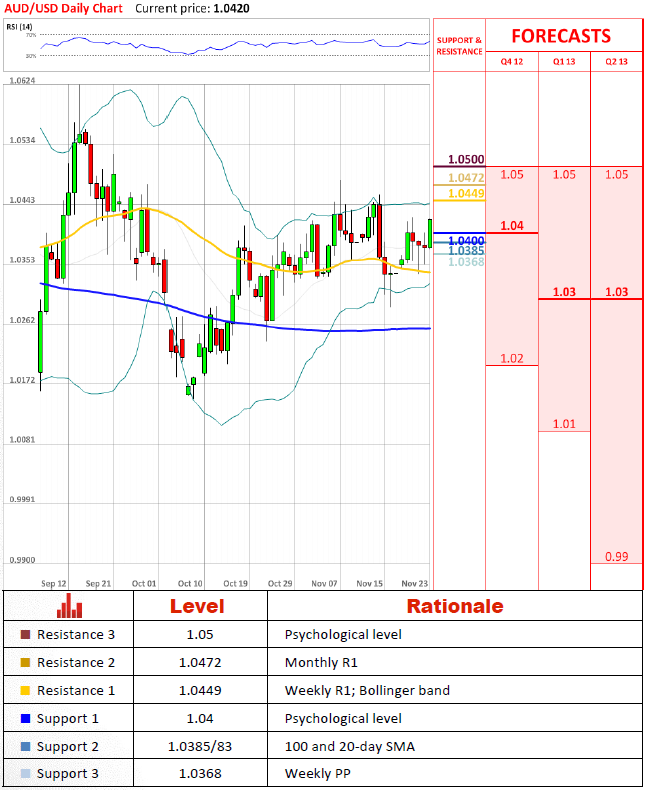This screenshot has height=790, width=648.
Task: Select the 'Support 1' row label
Action: 68,719
